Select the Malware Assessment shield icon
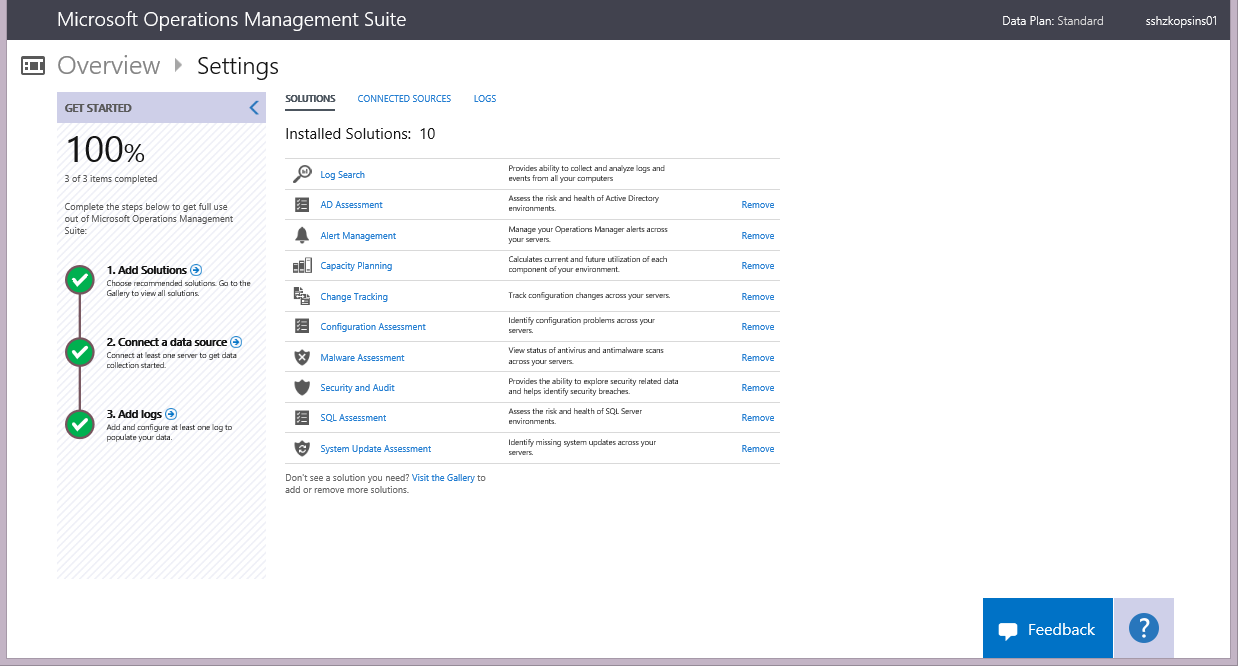The image size is (1238, 666). tap(301, 356)
